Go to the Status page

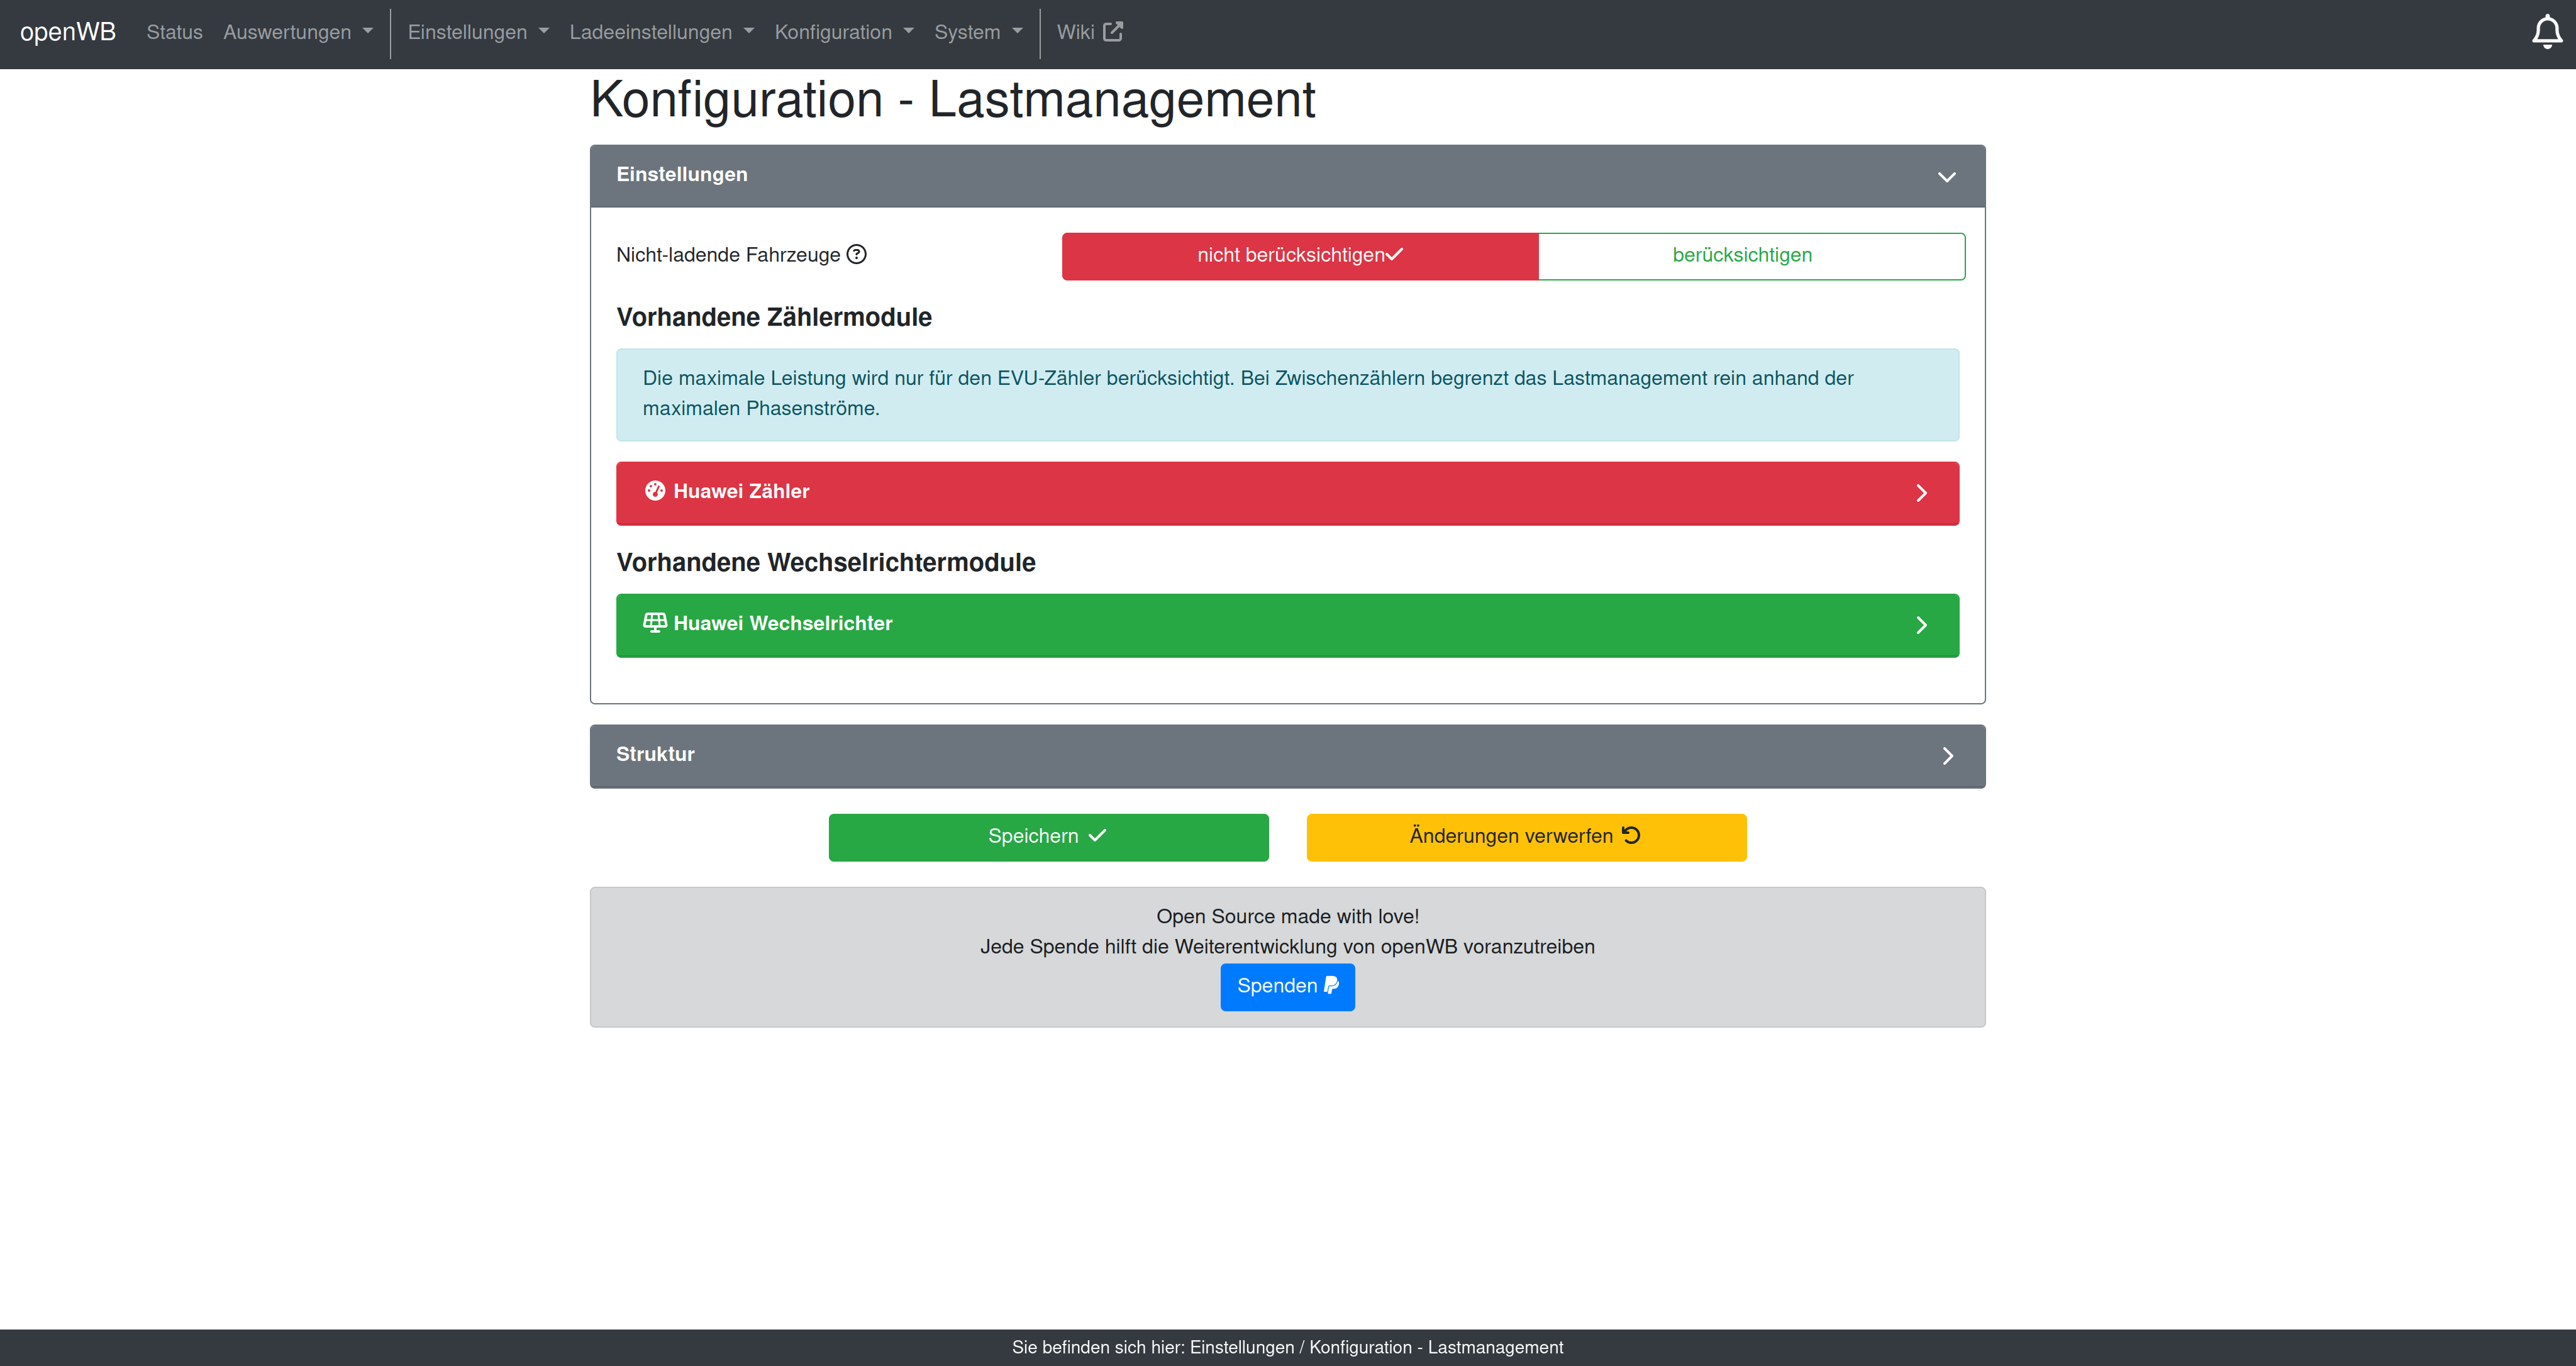tap(174, 32)
